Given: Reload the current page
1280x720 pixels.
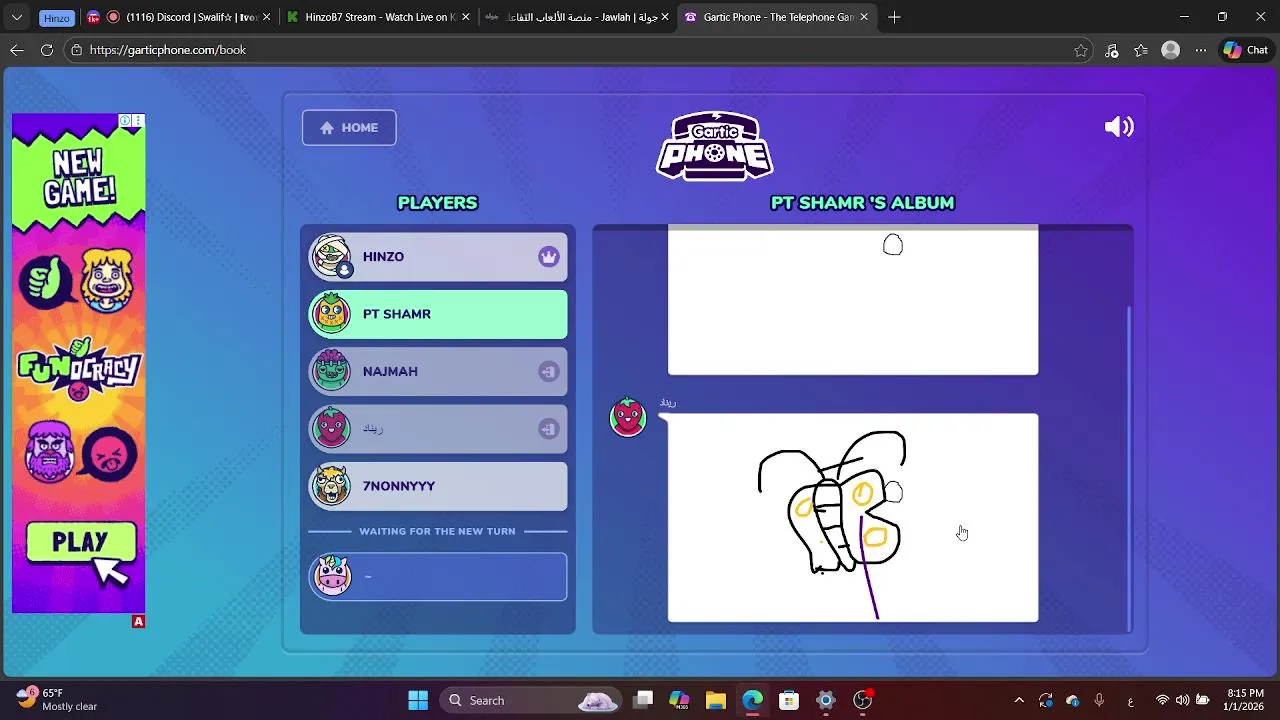Looking at the screenshot, I should 47,50.
